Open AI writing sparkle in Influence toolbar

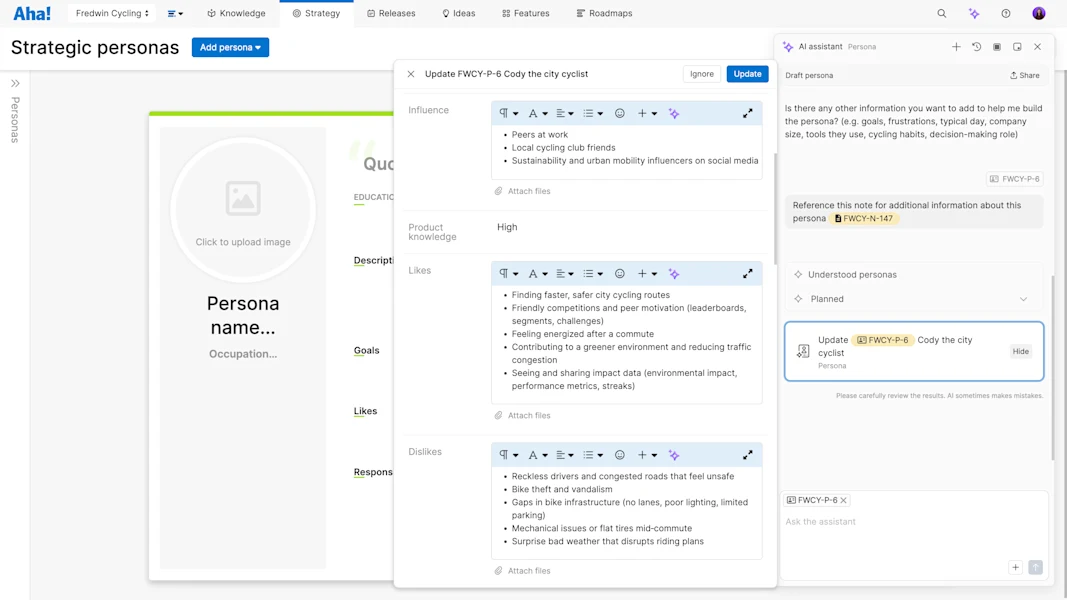coord(674,114)
